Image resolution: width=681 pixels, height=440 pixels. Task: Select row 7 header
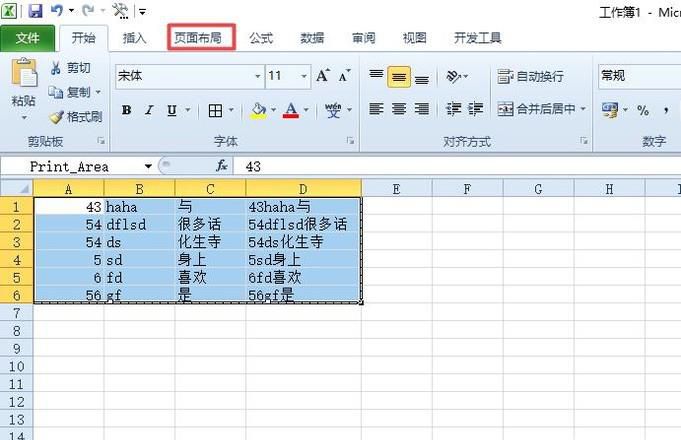tap(17, 313)
